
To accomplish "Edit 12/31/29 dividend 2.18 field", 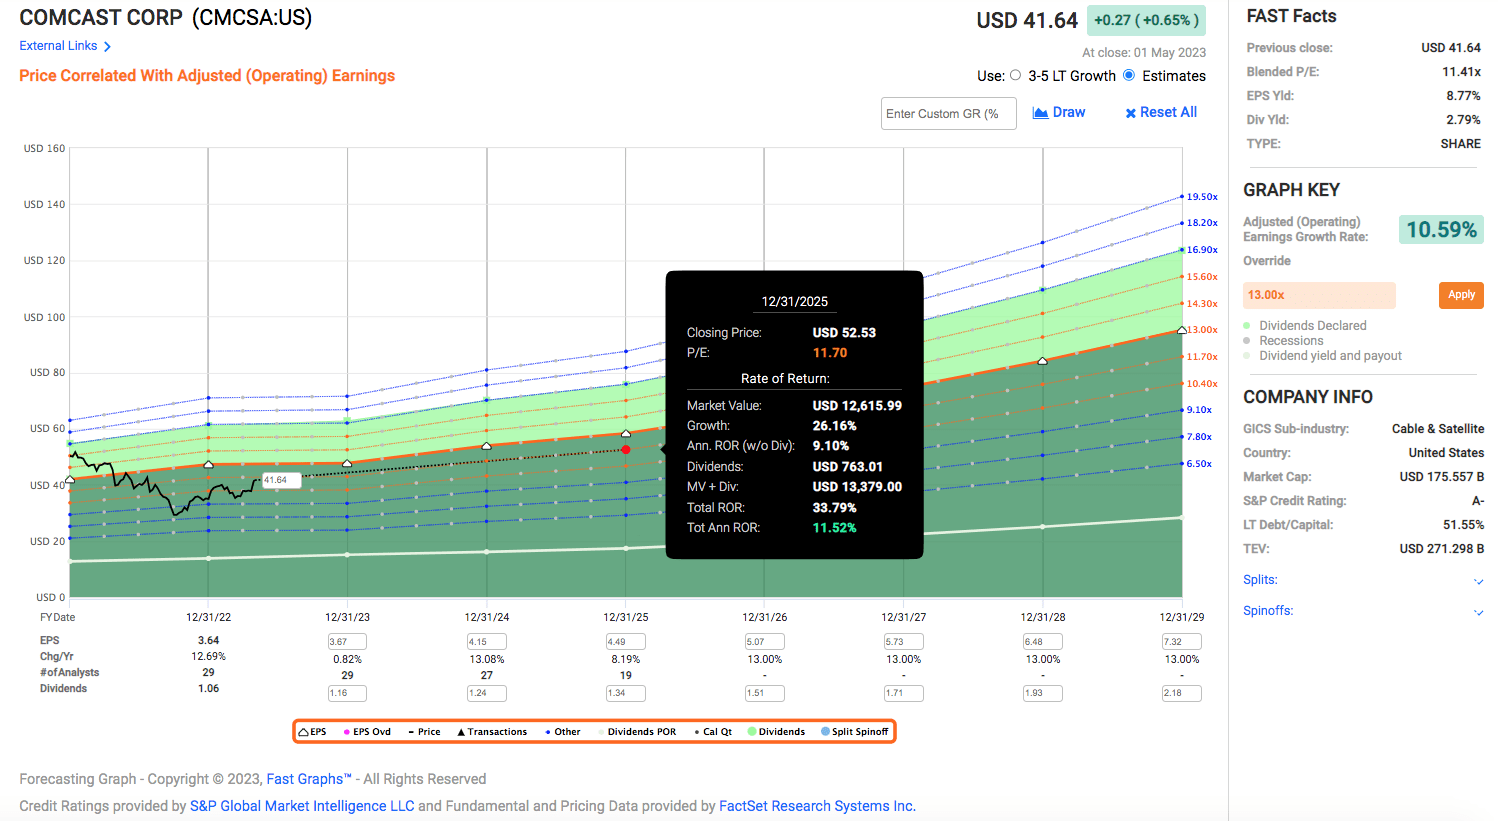I will click(x=1181, y=693).
